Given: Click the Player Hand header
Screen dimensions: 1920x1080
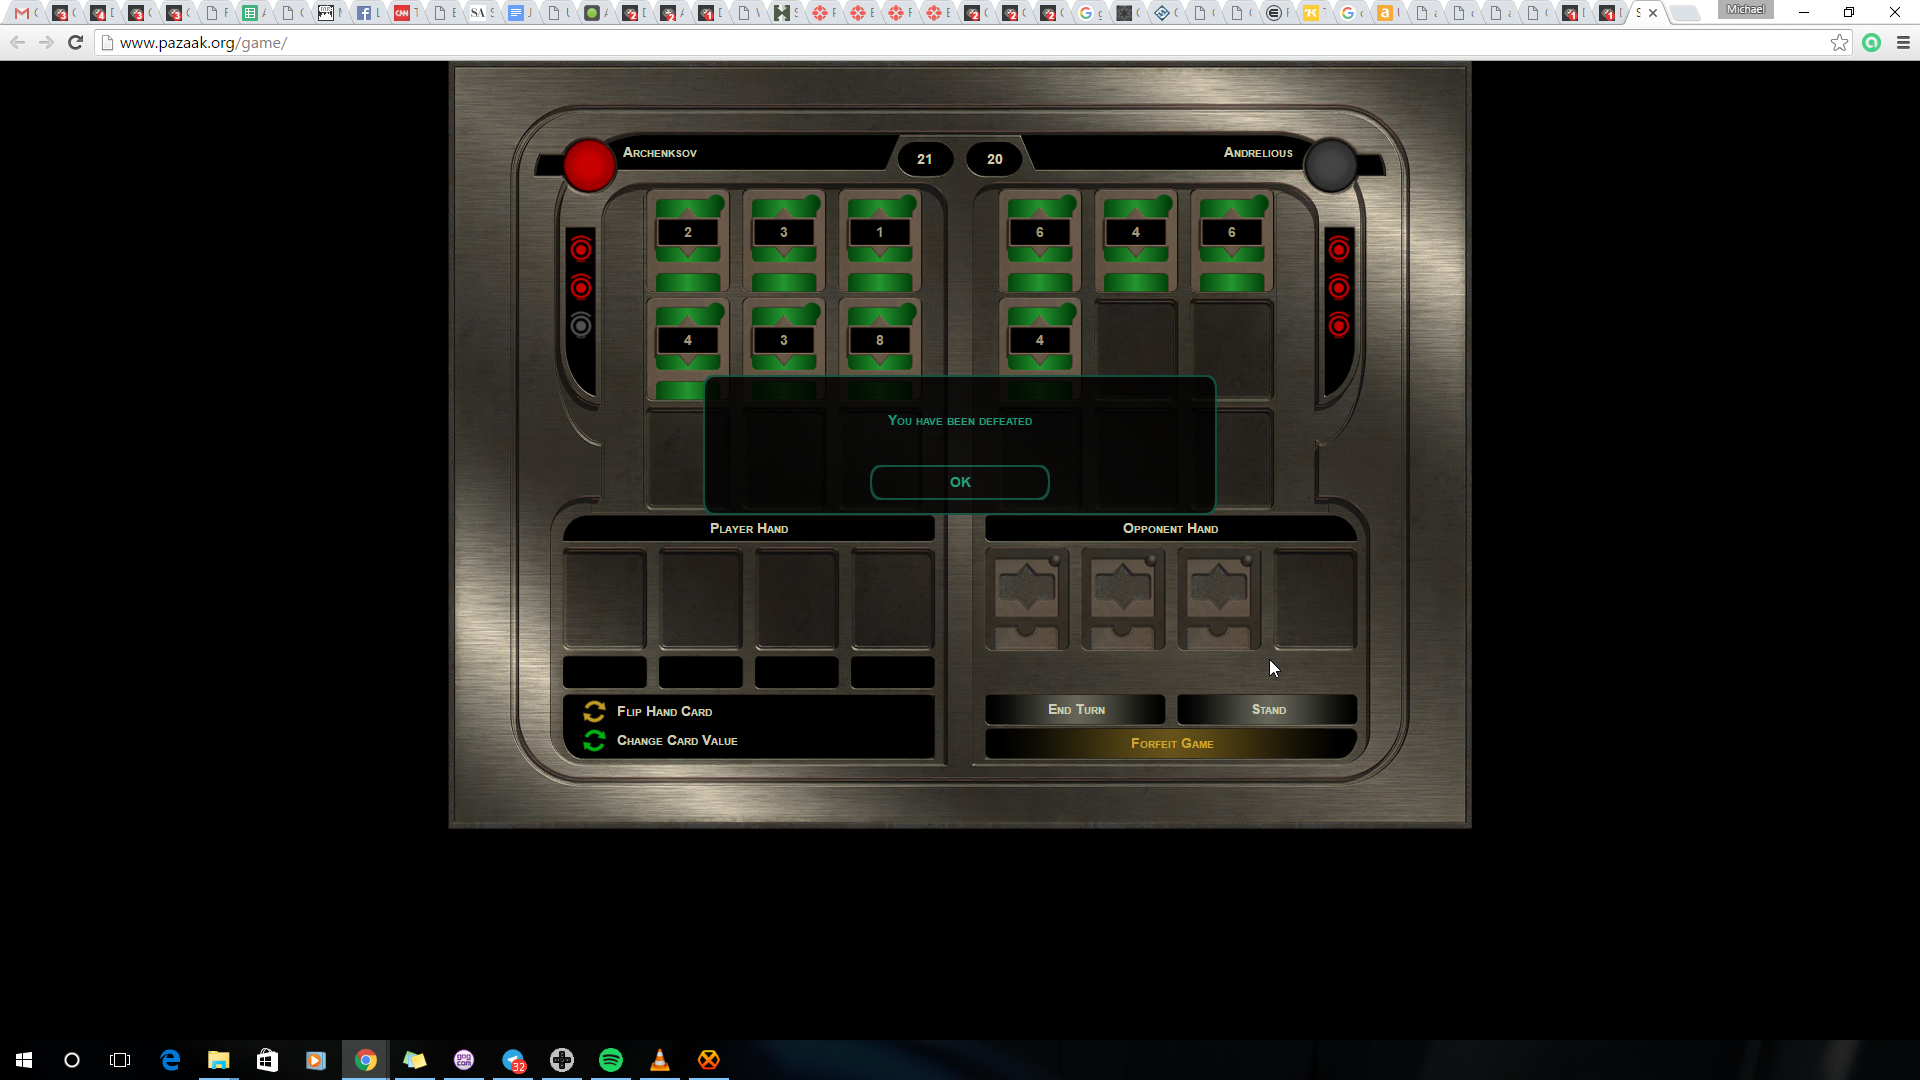Looking at the screenshot, I should pyautogui.click(x=749, y=529).
